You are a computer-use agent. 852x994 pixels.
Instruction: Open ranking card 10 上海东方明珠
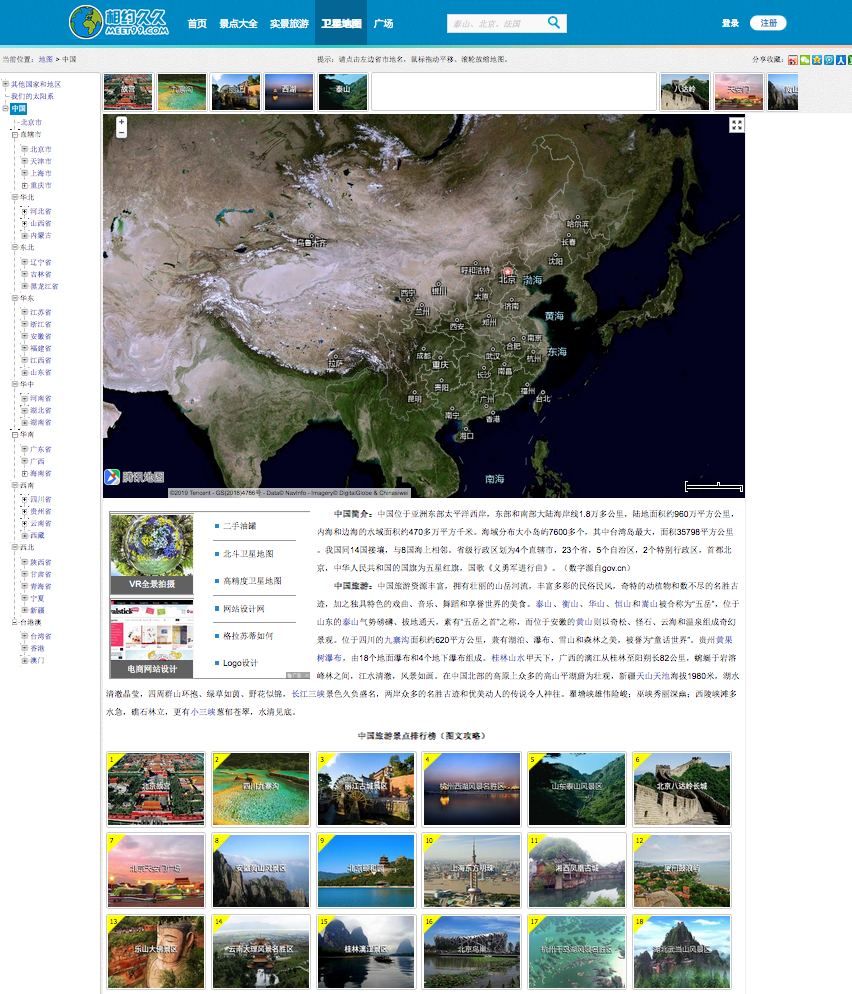pos(472,870)
